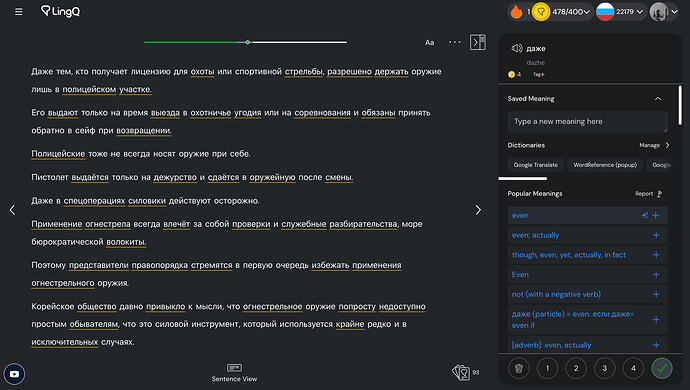690x390 pixels.
Task: Add 'though, even, yet, actually, in fact'
Action: click(656, 255)
